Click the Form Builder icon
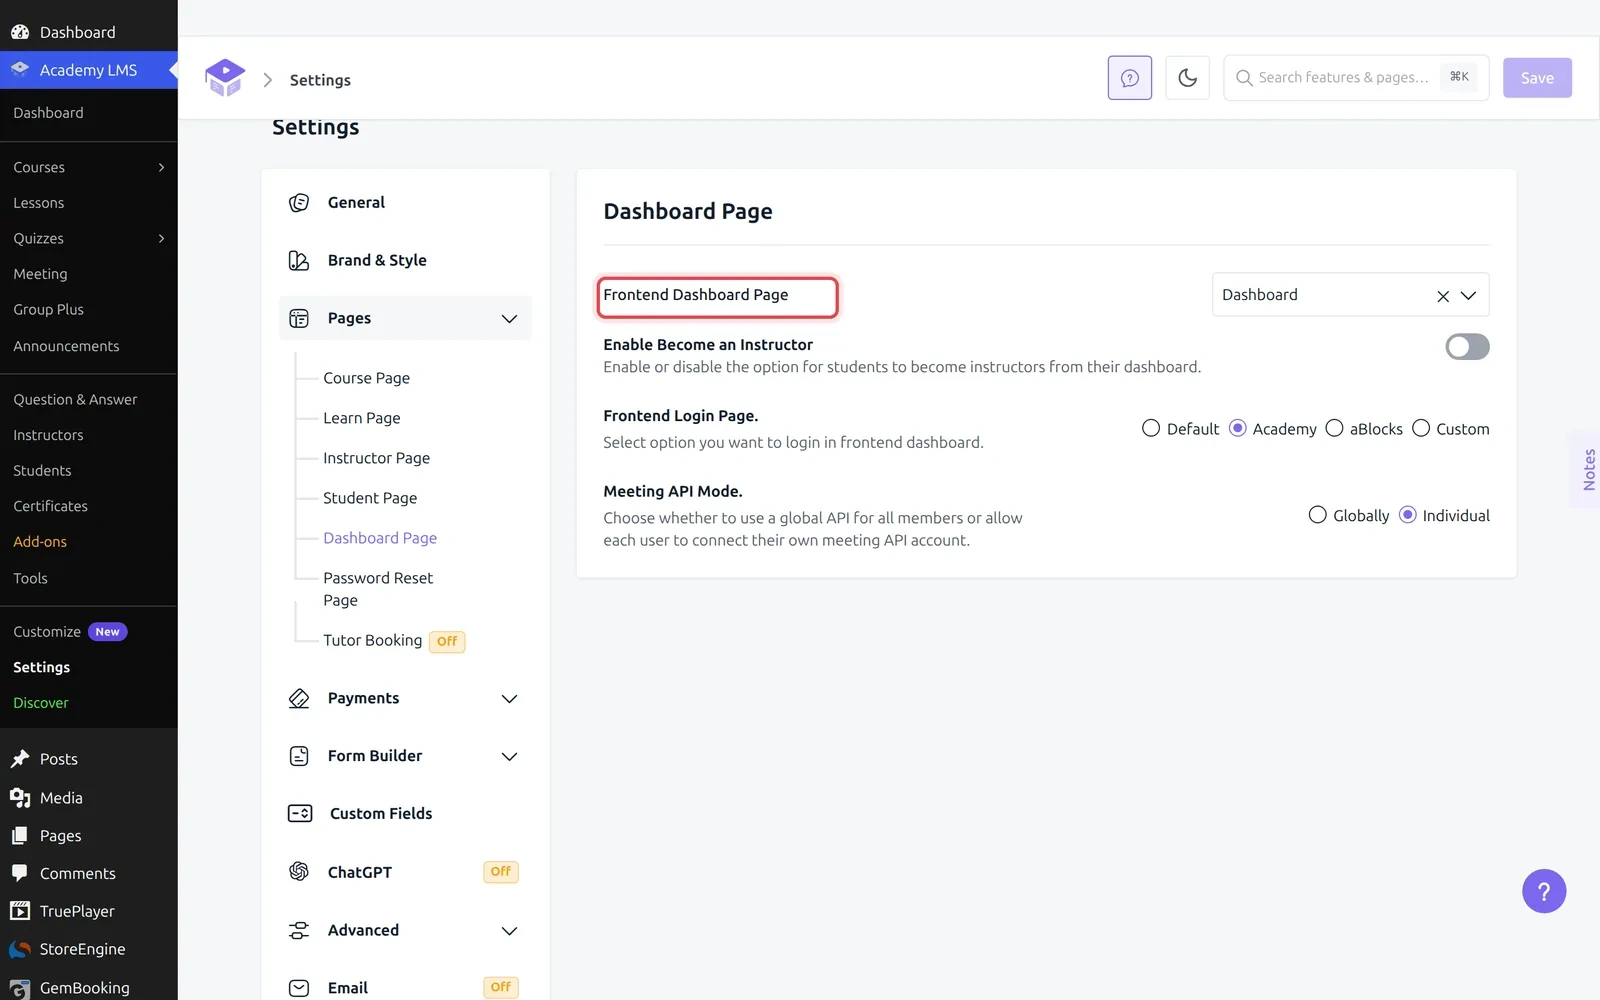1600x1000 pixels. pos(299,757)
